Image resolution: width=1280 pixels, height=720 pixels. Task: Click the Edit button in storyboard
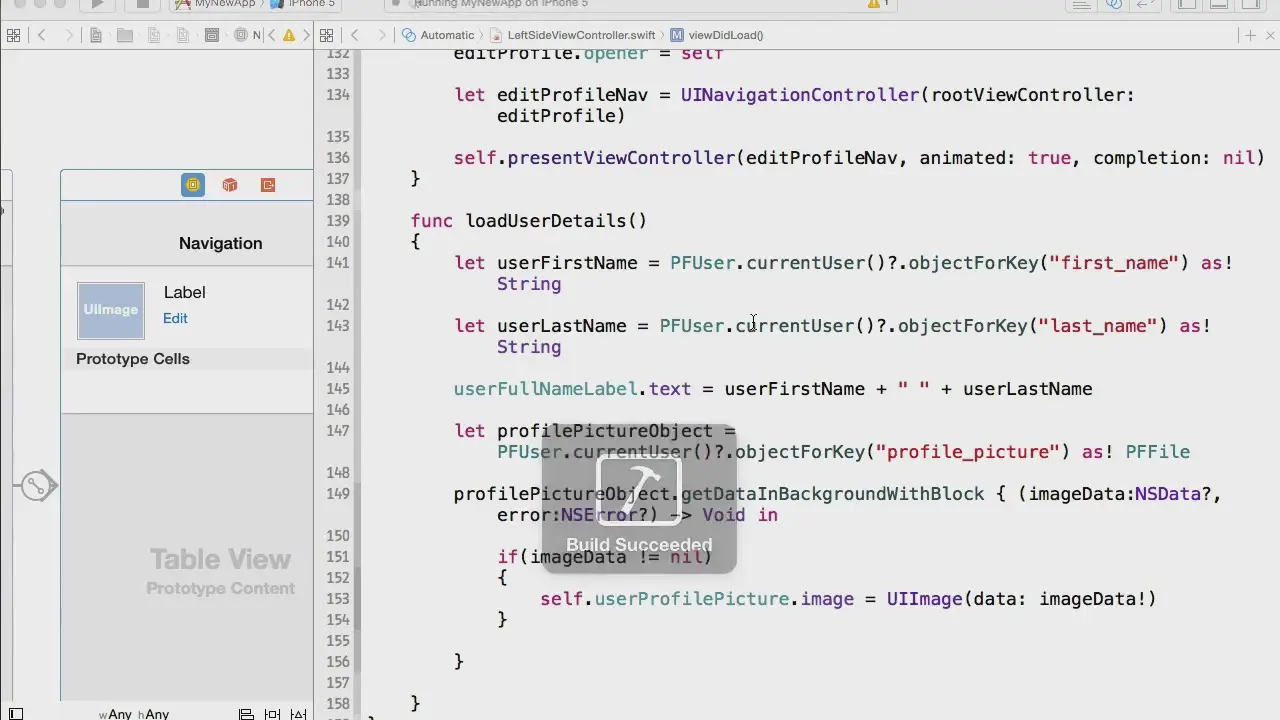175,318
